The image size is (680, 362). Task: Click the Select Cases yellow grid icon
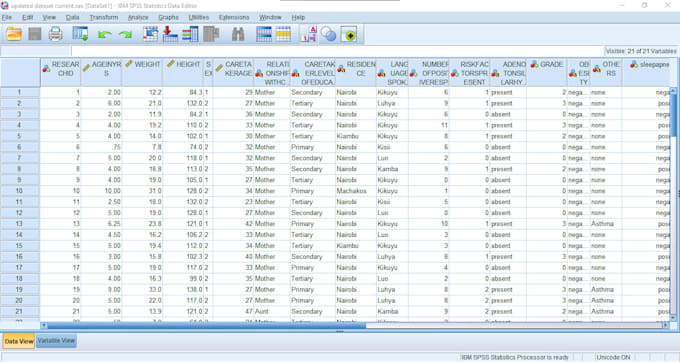coord(283,34)
